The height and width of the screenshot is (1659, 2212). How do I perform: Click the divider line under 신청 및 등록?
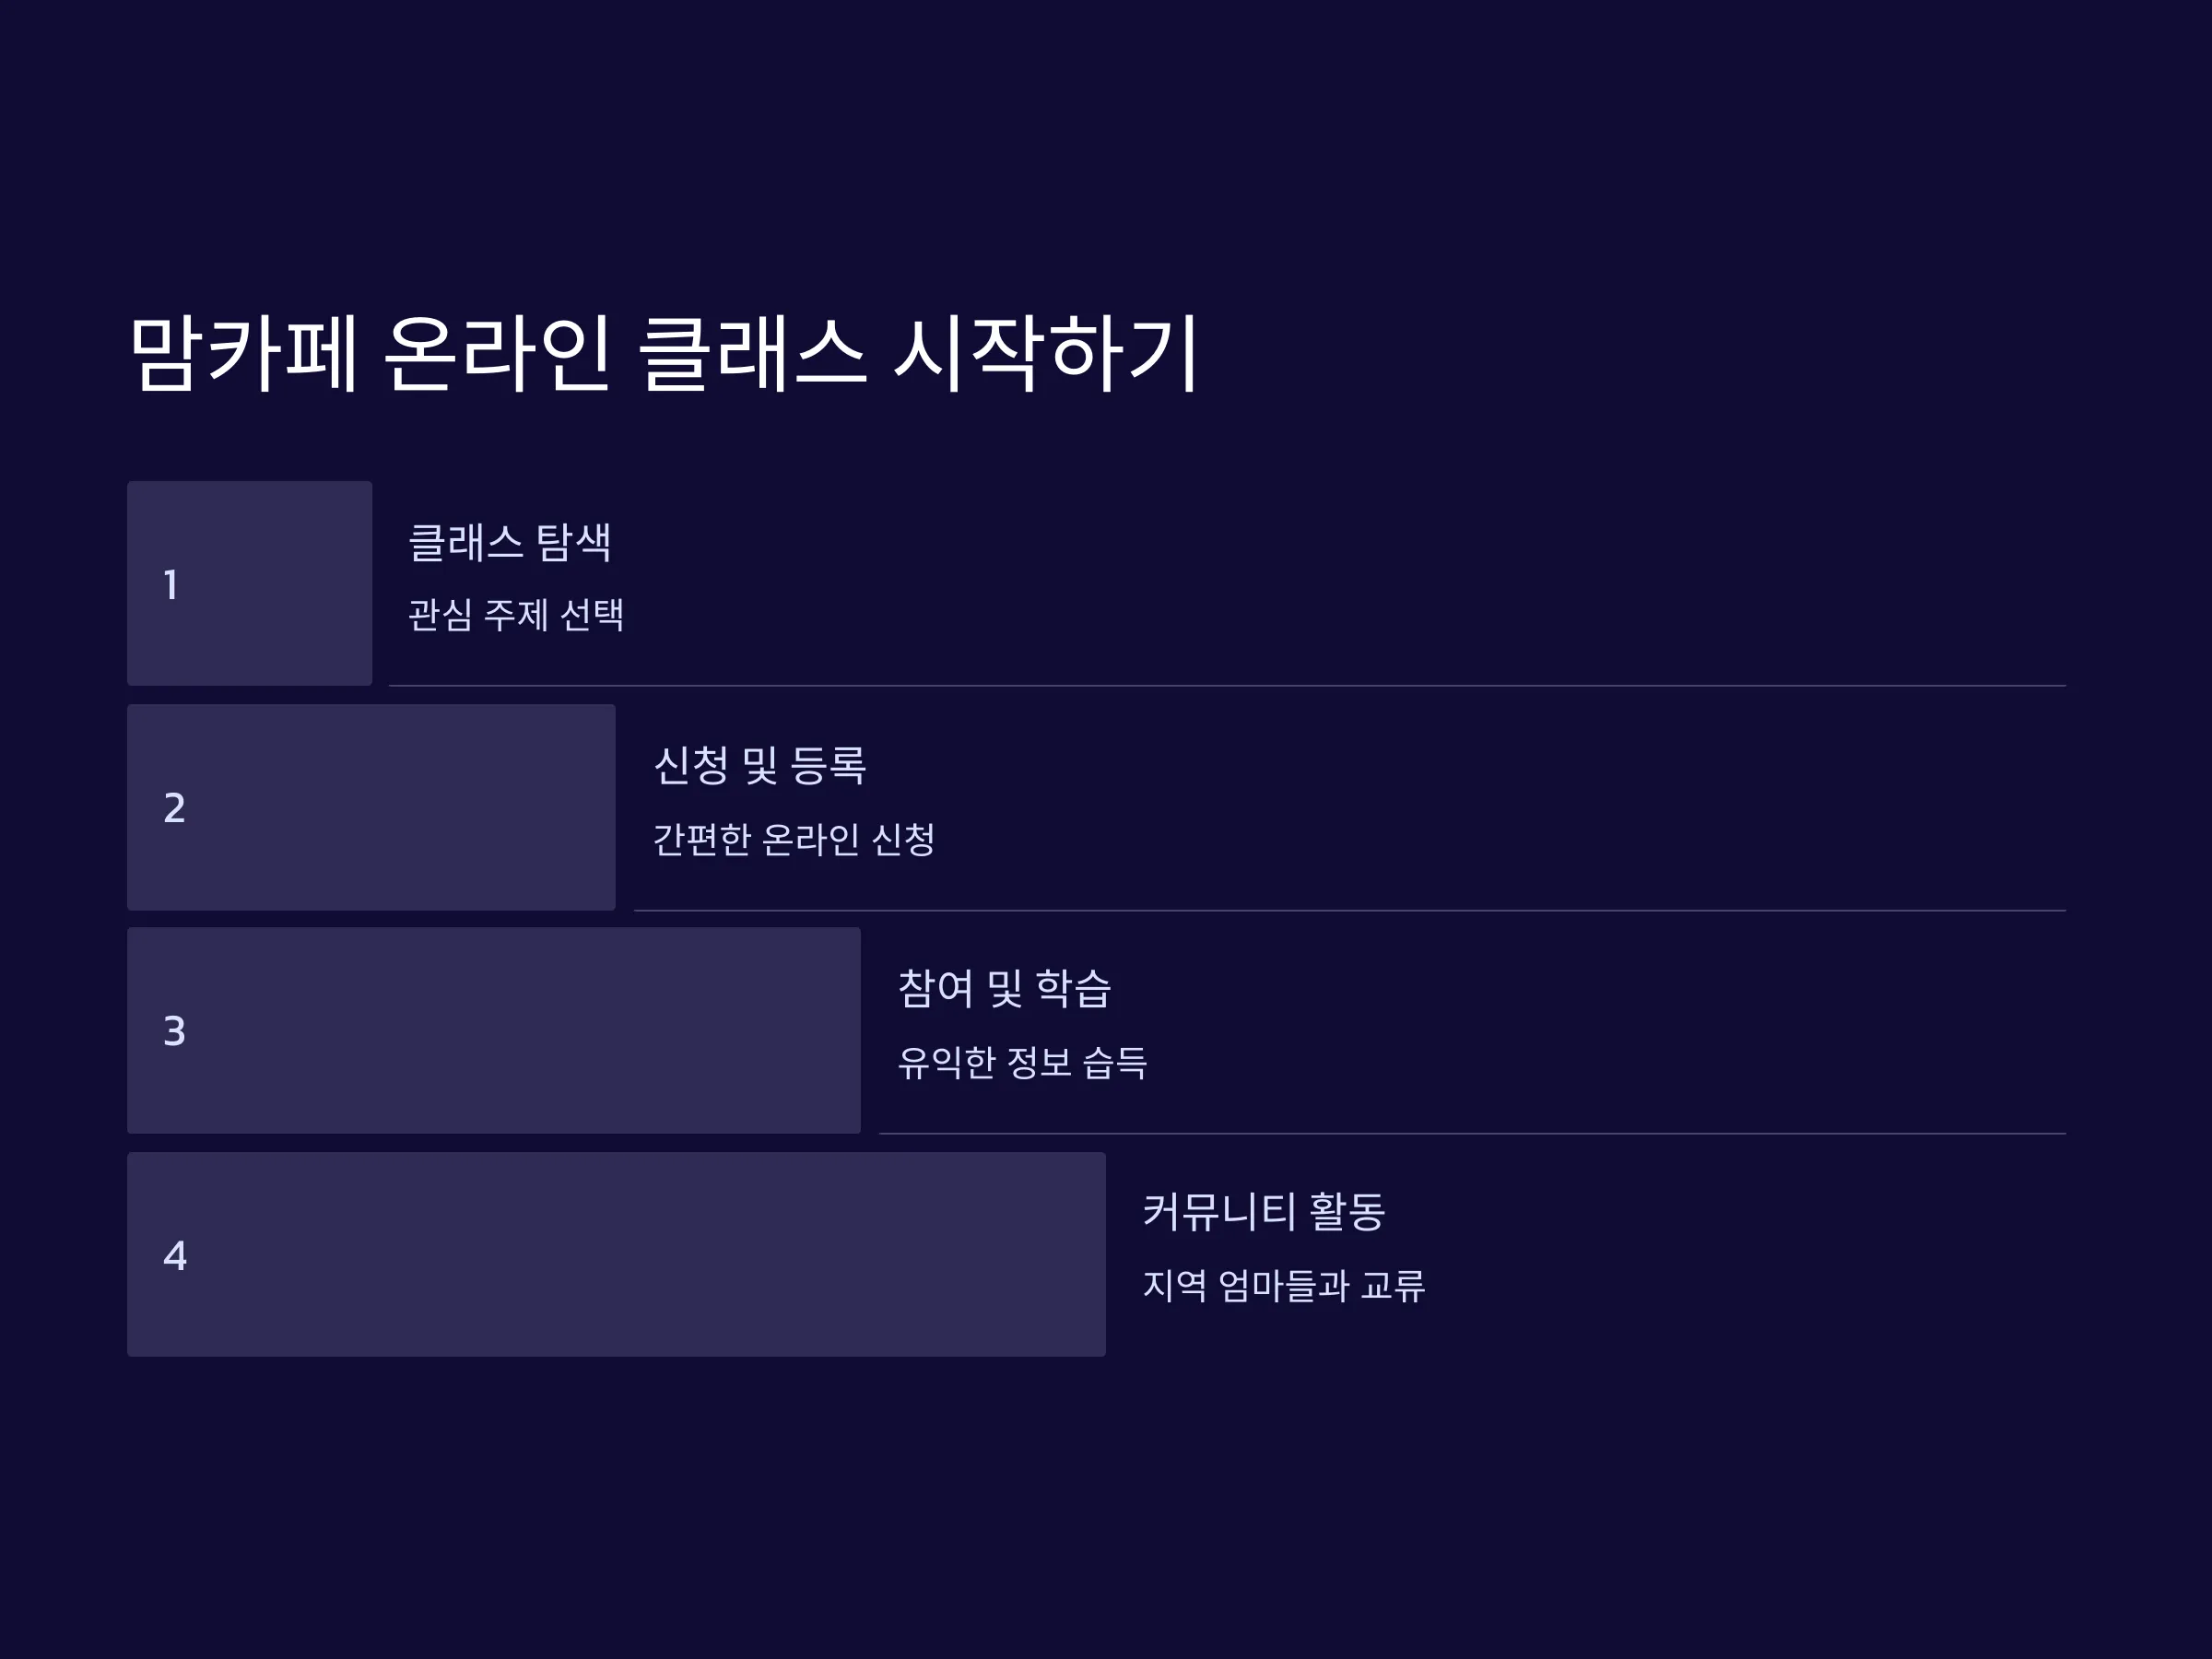coord(1350,910)
